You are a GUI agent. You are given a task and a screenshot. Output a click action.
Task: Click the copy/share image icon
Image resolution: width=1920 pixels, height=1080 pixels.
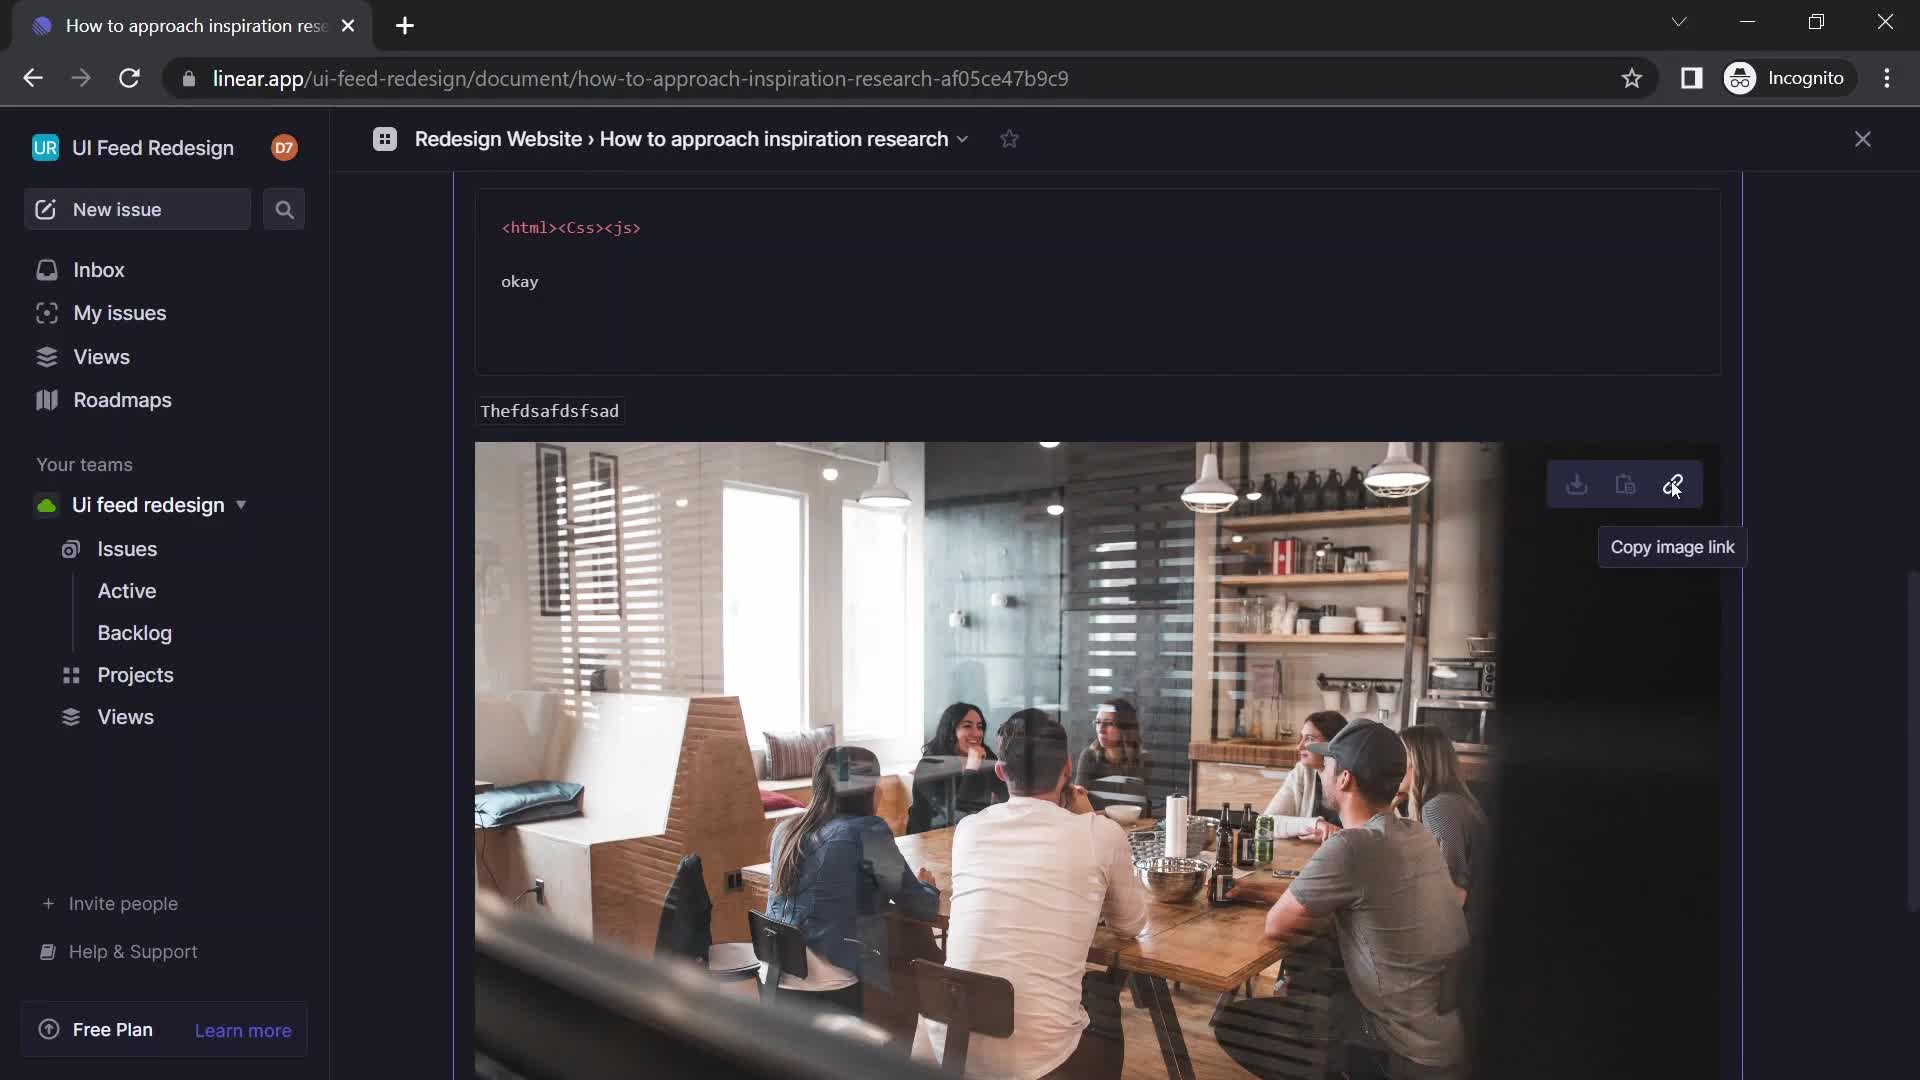pos(1672,484)
